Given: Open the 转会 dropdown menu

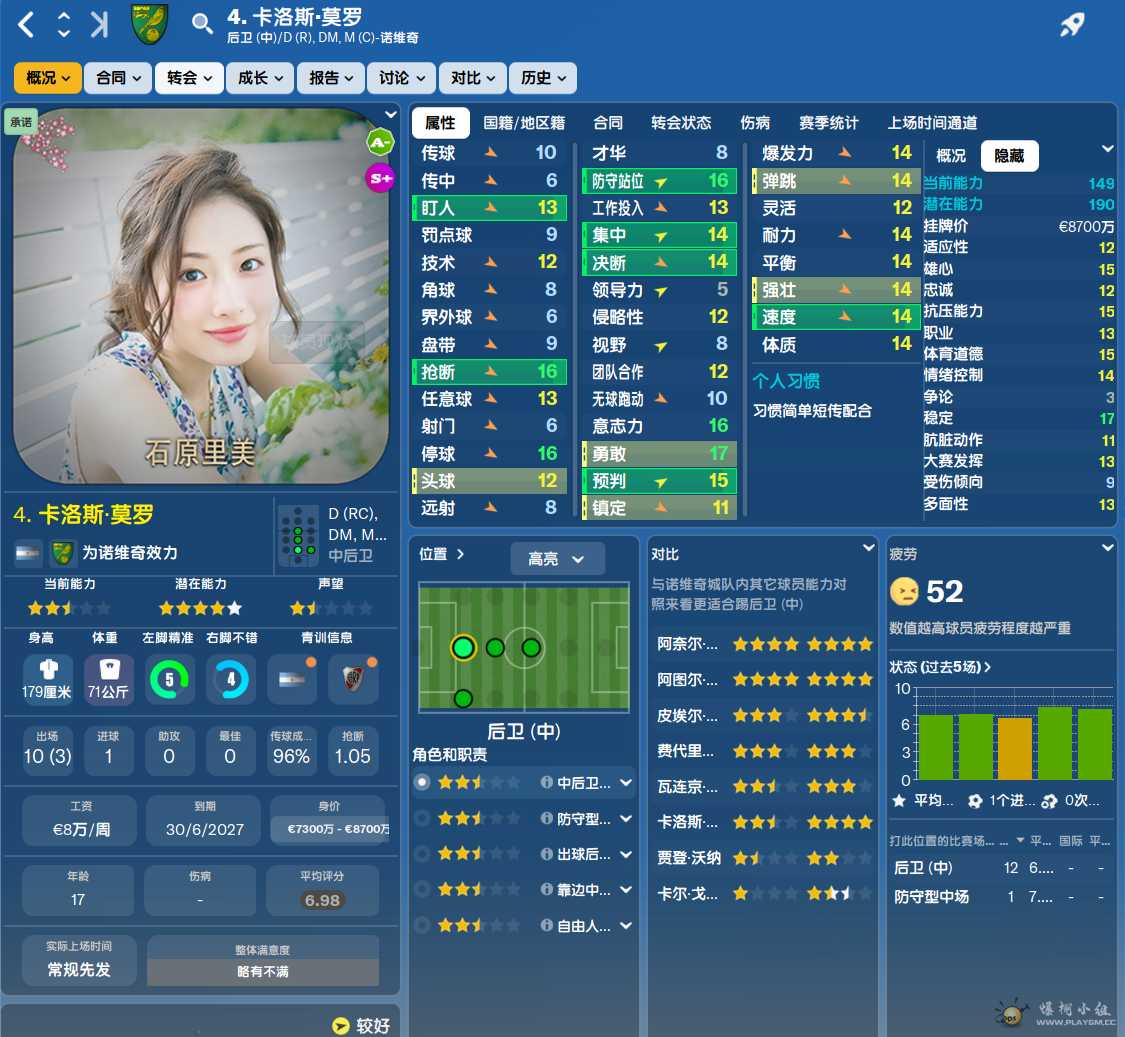Looking at the screenshot, I should coord(189,77).
